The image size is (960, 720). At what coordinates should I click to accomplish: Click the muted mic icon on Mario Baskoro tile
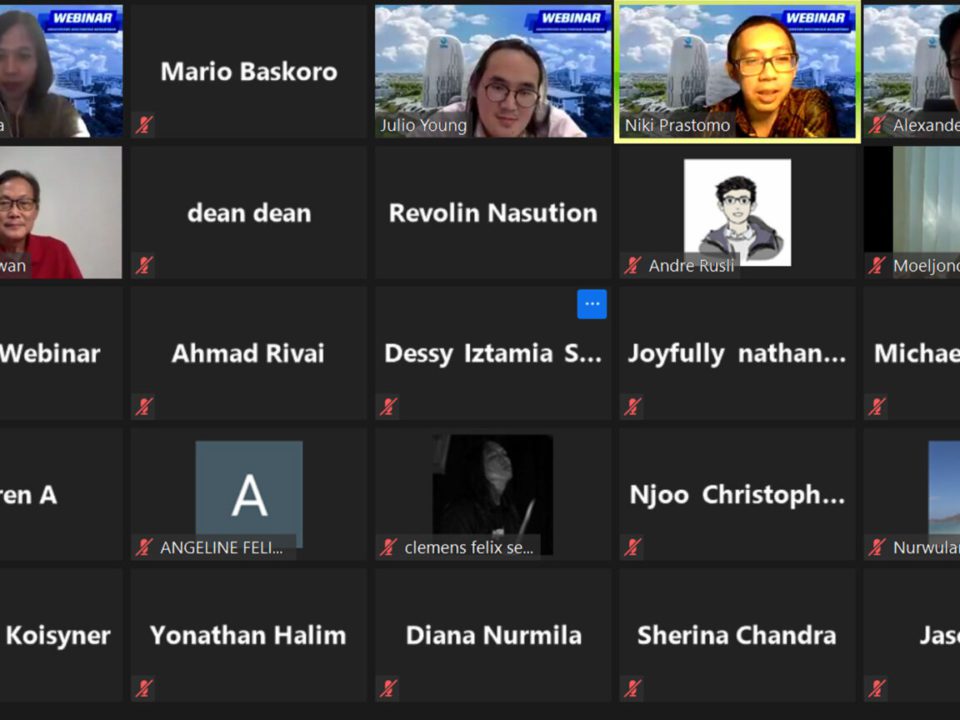[x=144, y=125]
